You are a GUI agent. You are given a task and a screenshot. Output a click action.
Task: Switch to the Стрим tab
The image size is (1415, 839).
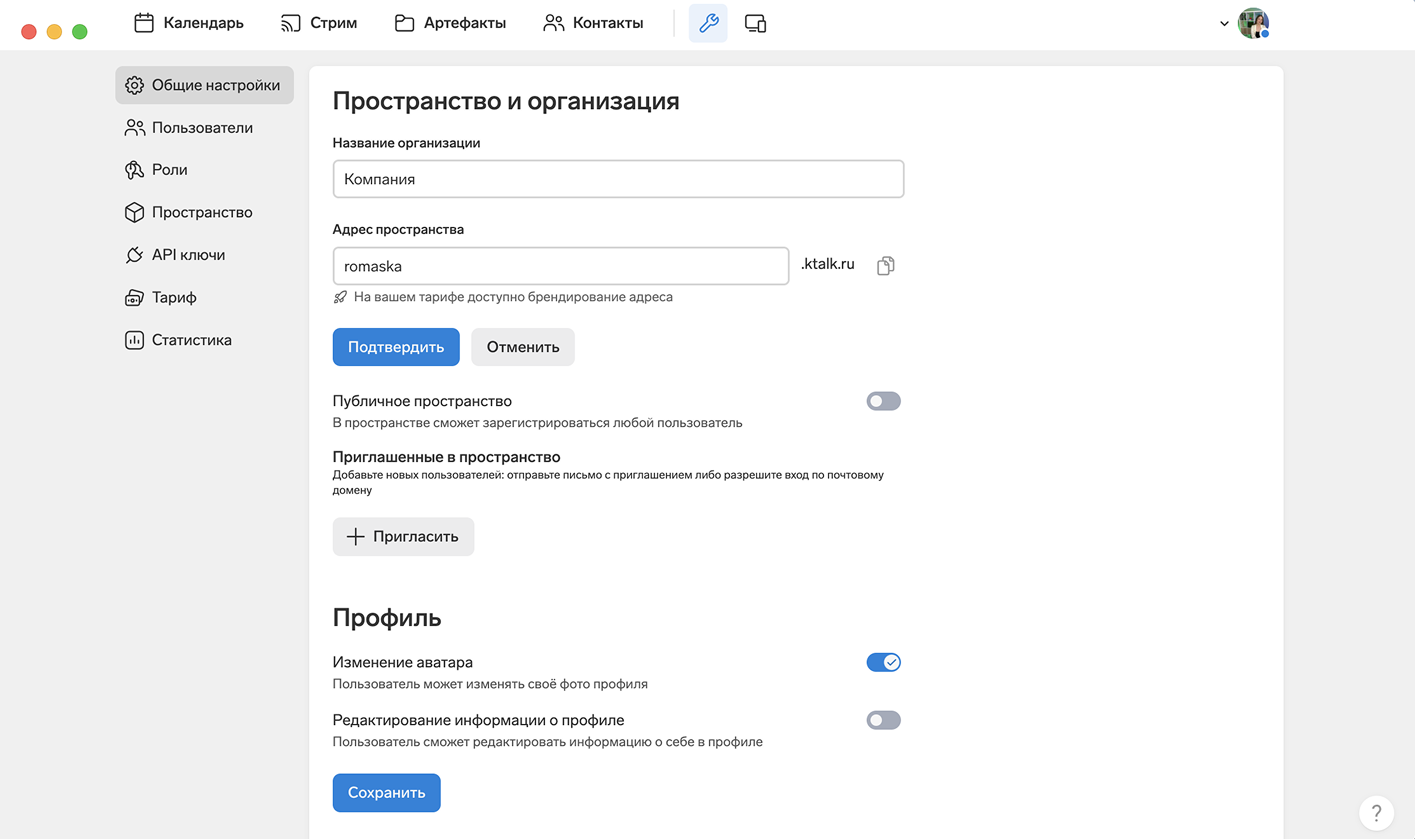(x=319, y=23)
